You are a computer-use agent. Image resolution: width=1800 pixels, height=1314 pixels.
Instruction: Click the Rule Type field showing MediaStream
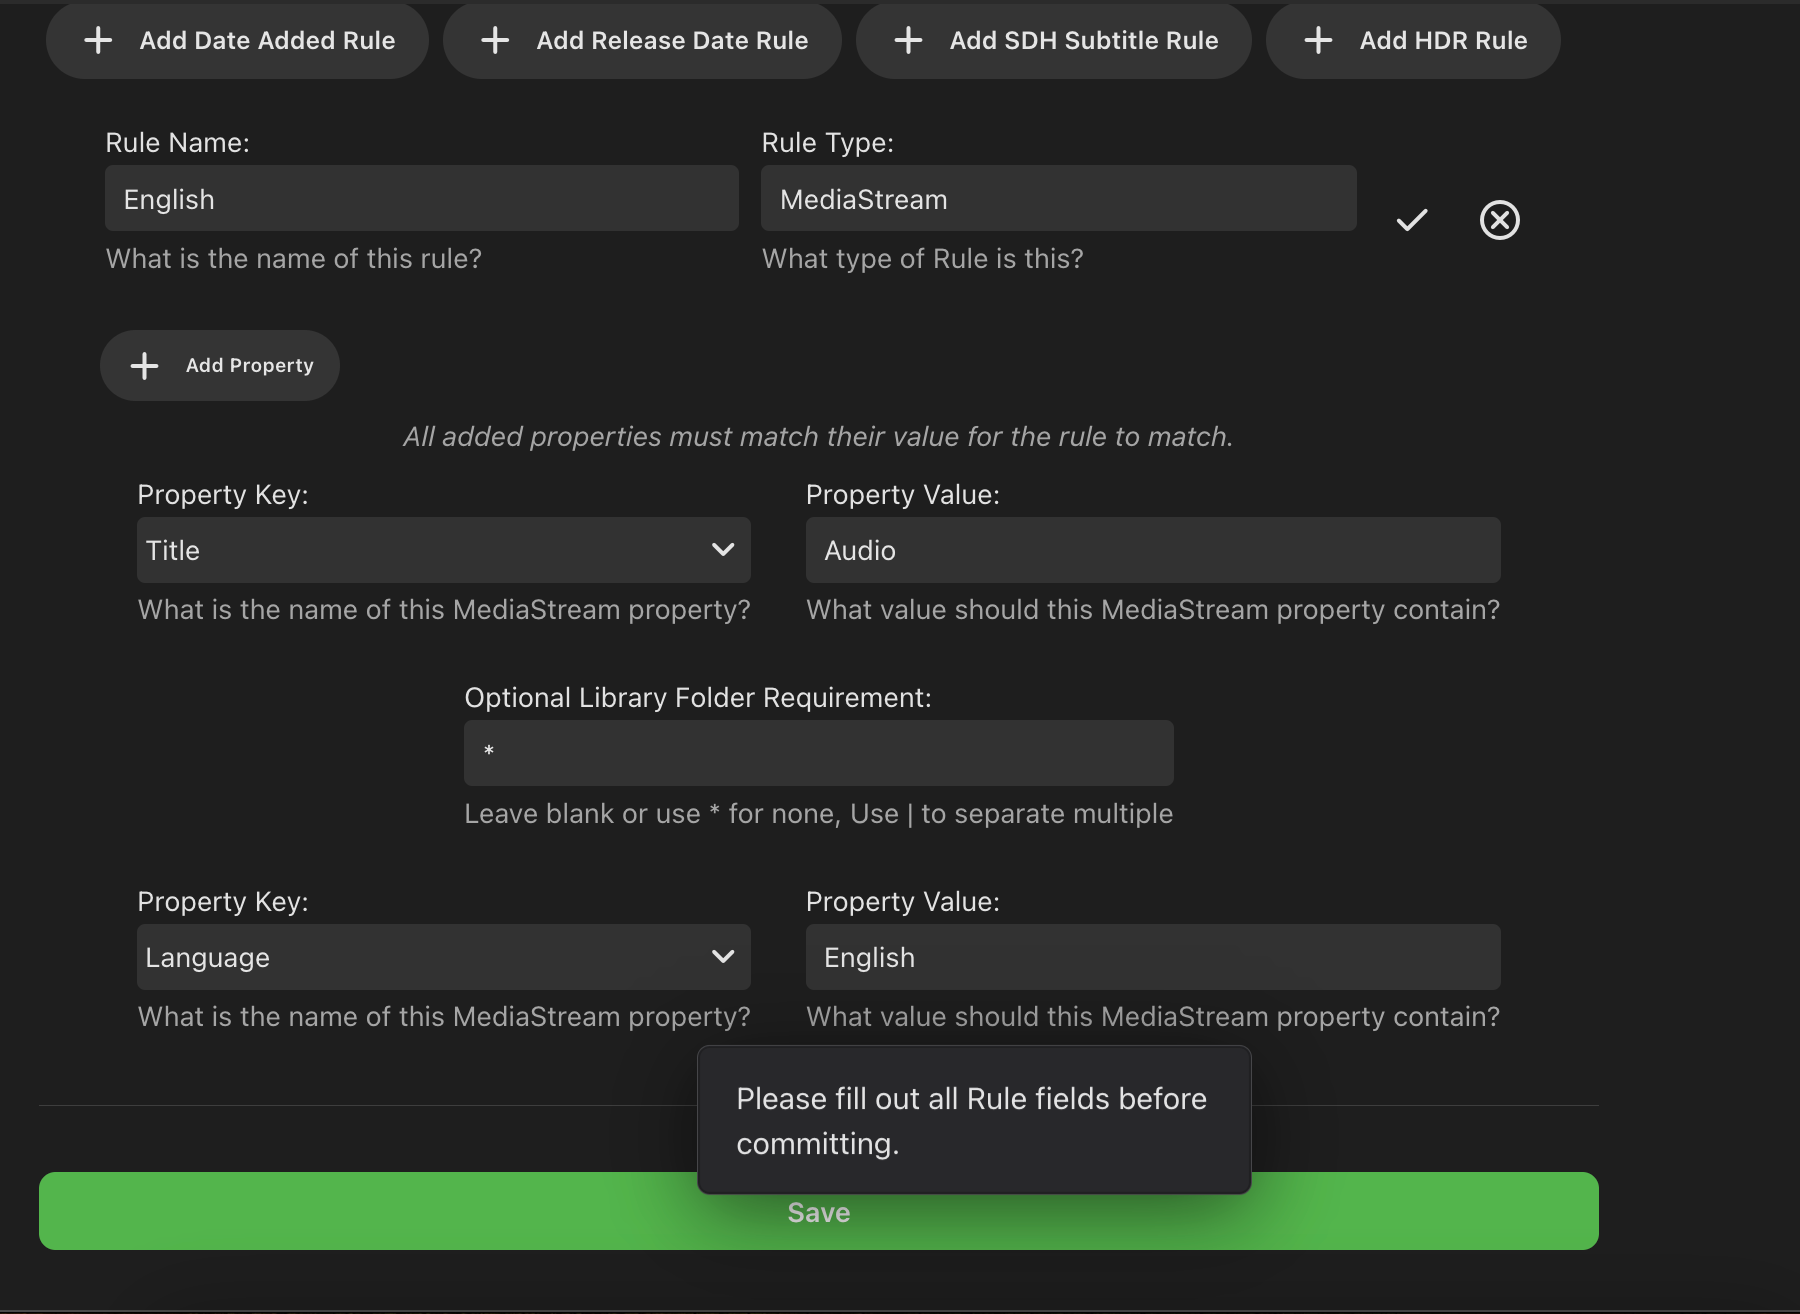1058,199
